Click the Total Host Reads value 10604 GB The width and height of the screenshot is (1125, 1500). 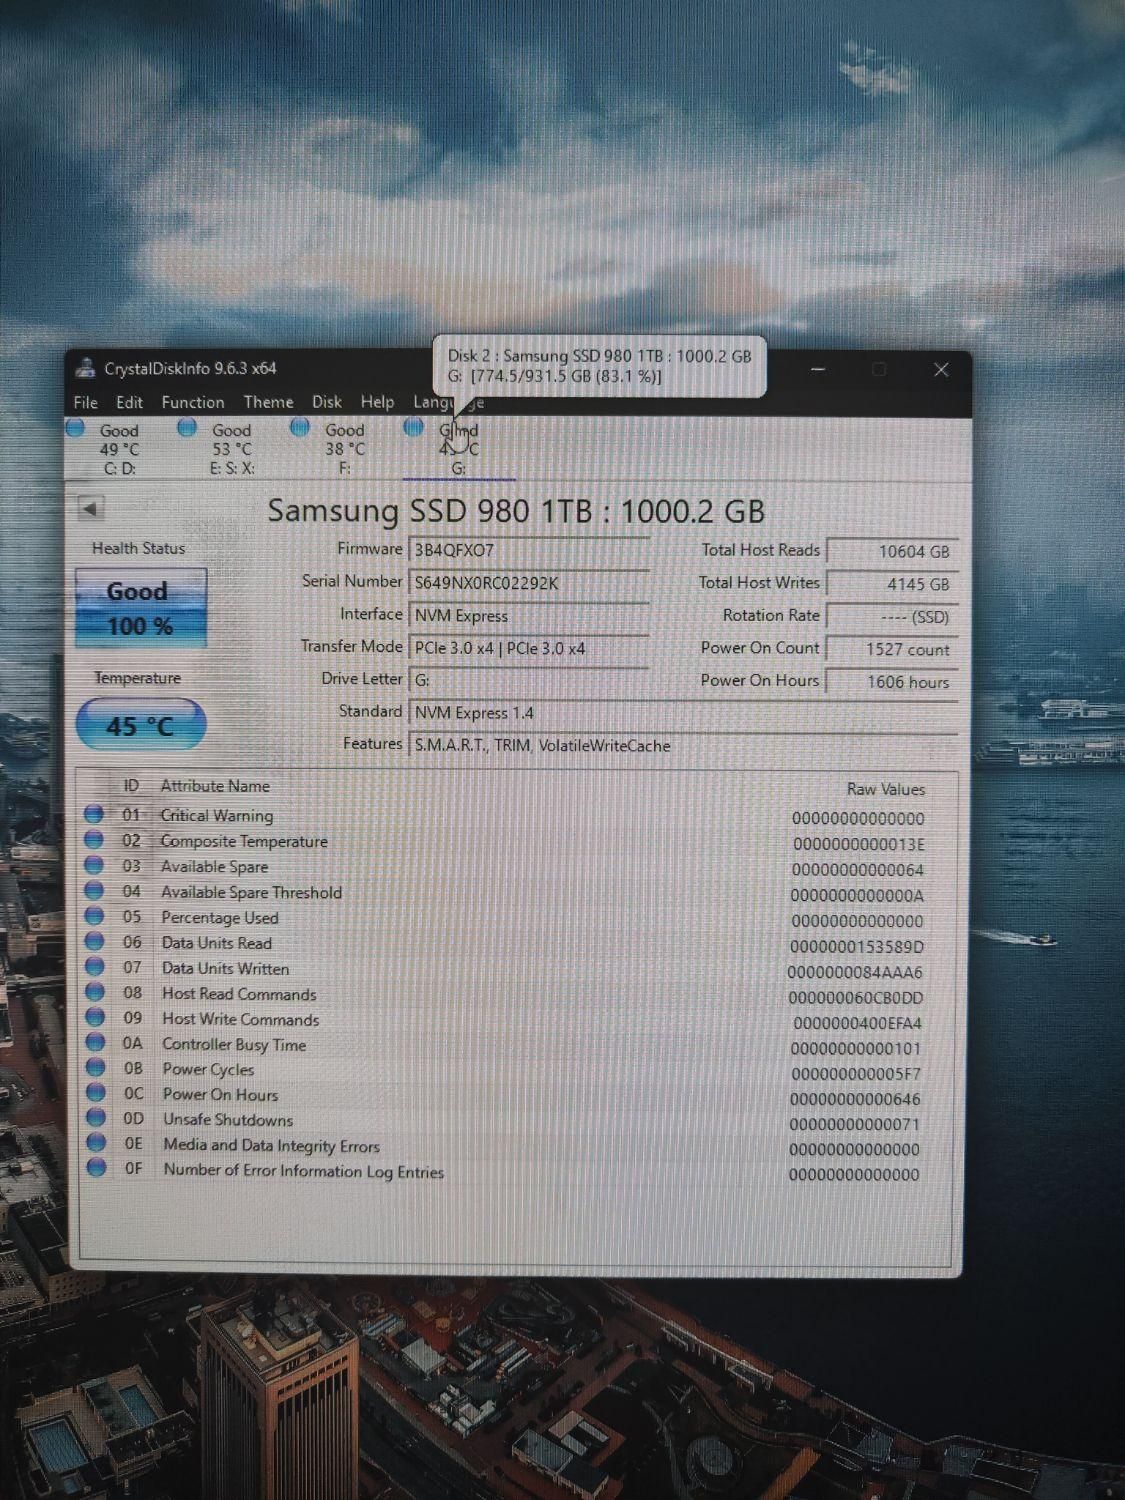[892, 551]
